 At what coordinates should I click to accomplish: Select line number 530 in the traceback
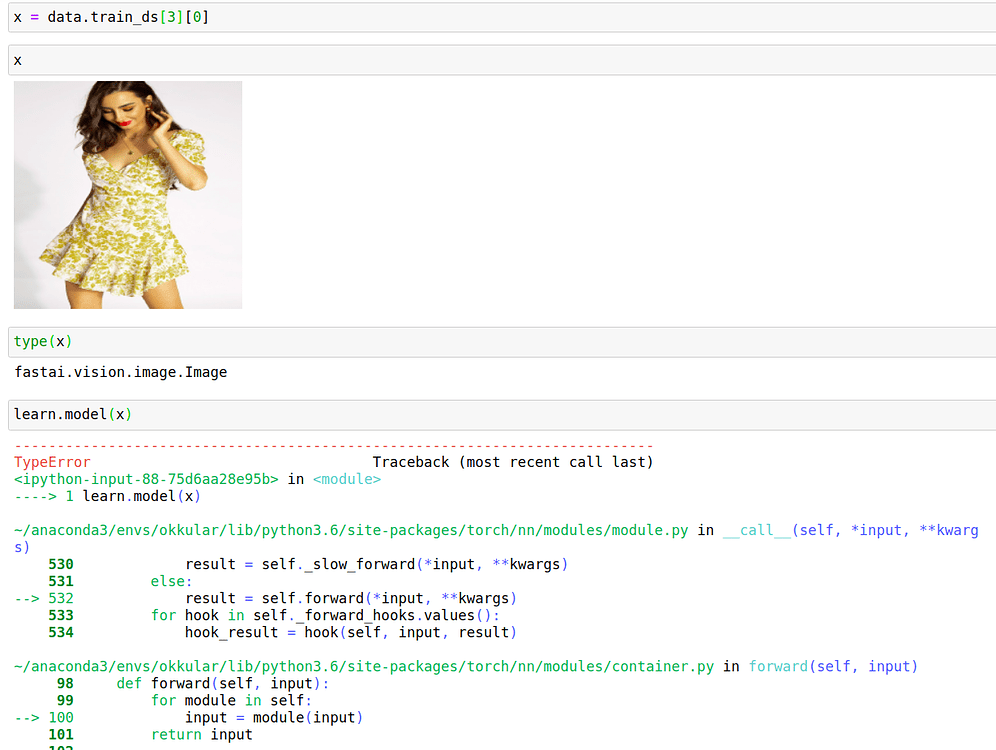pyautogui.click(x=61, y=563)
